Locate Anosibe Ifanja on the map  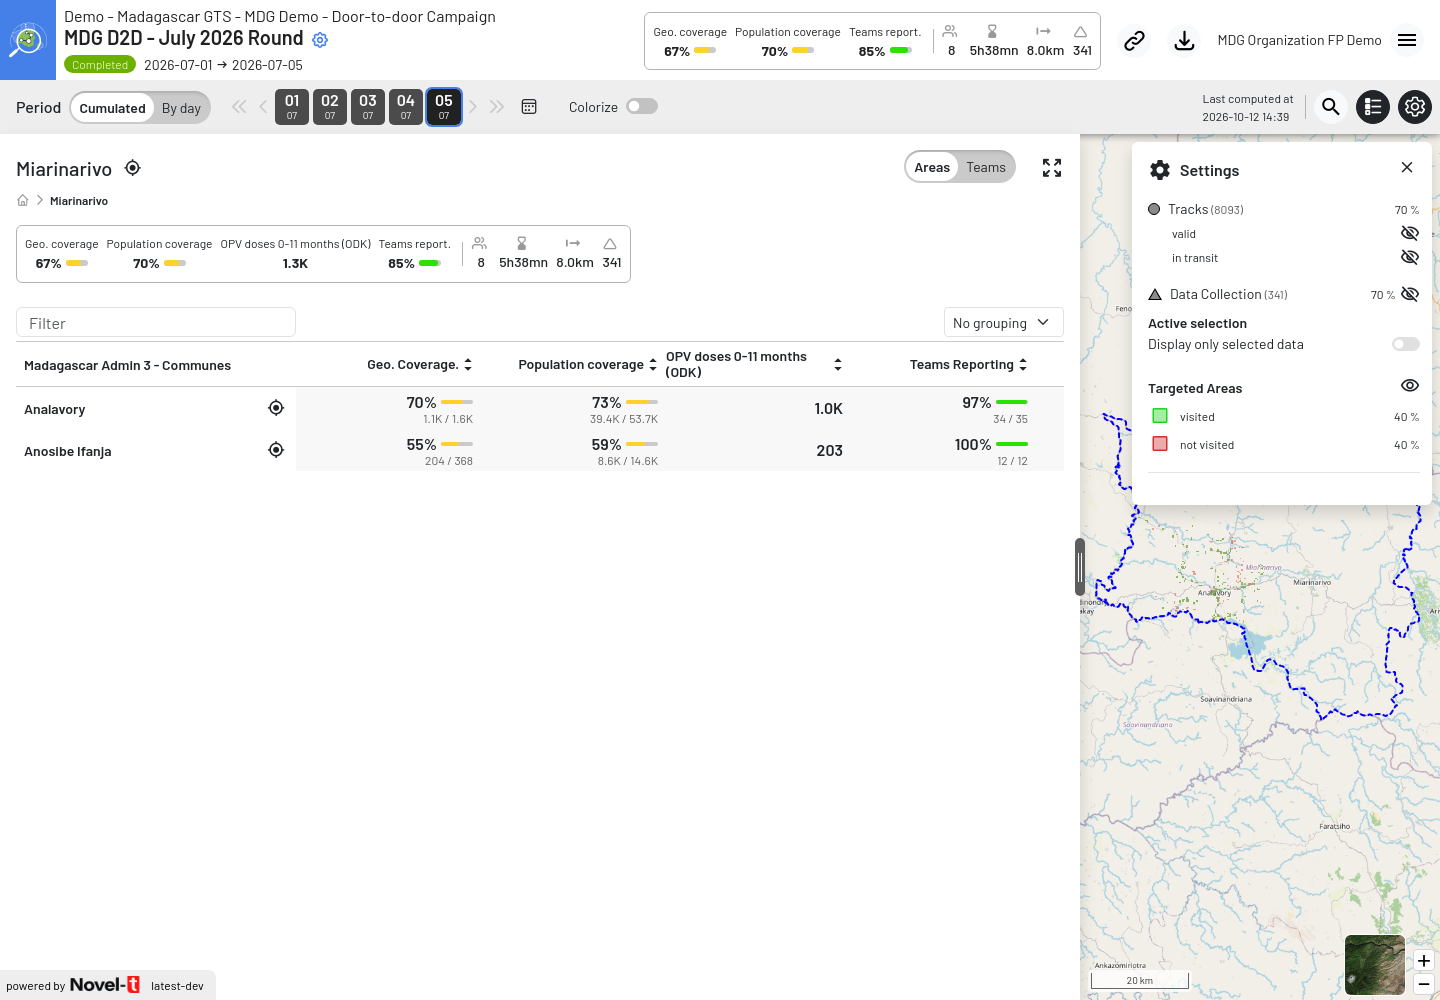tap(276, 450)
